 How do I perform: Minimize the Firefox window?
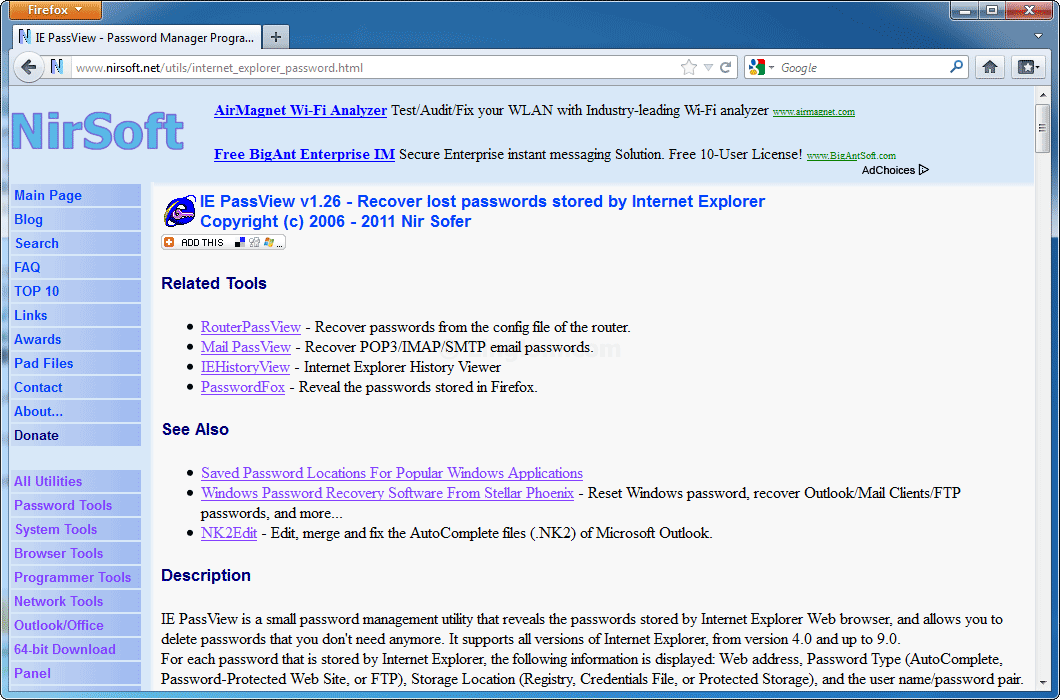coord(965,9)
